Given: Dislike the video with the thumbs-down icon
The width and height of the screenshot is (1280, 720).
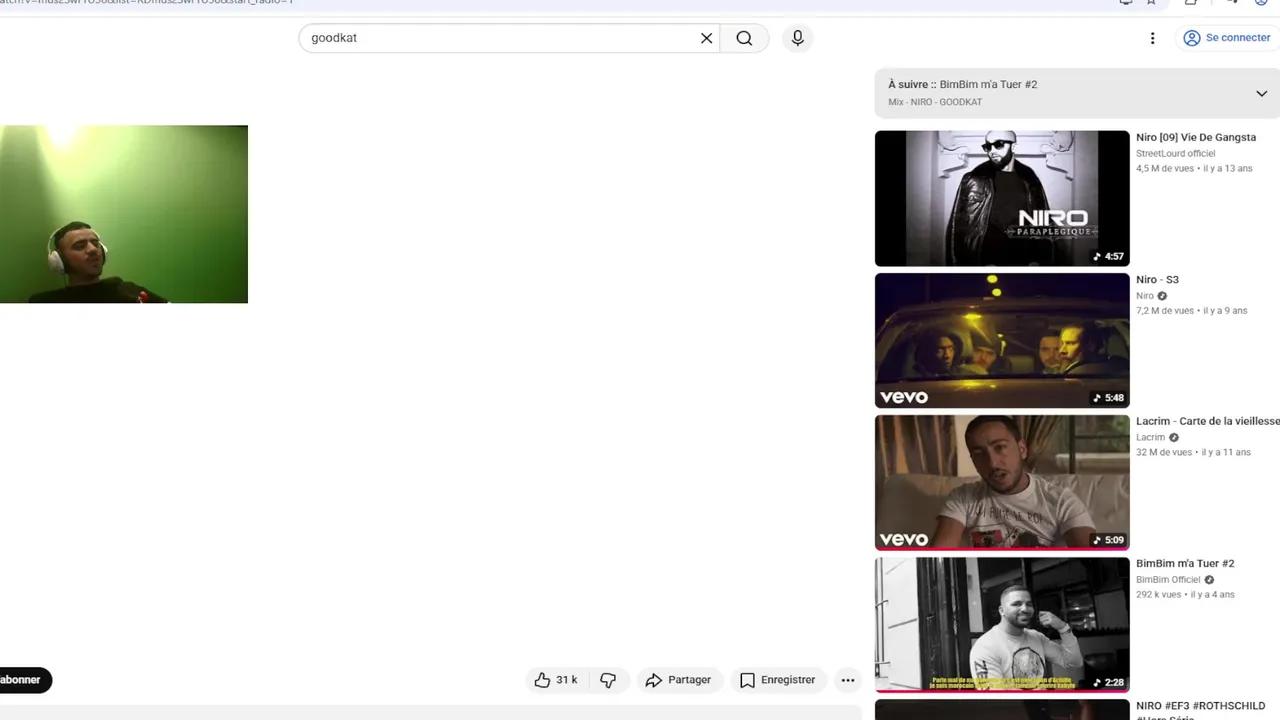Looking at the screenshot, I should (608, 680).
